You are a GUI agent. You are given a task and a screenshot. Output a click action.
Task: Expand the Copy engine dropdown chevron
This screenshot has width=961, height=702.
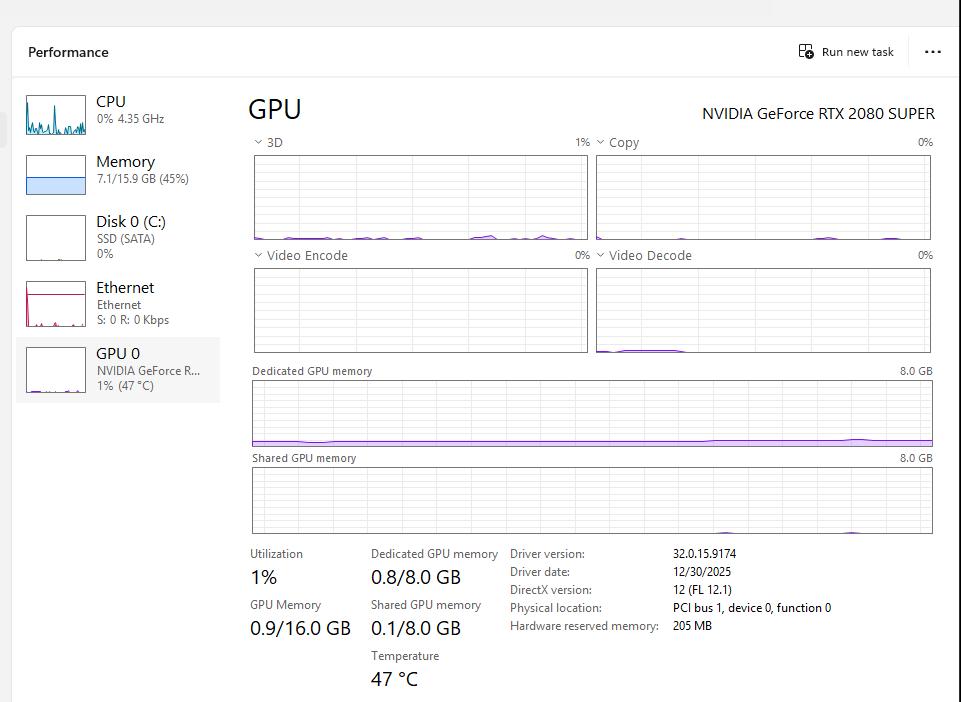pyautogui.click(x=601, y=142)
